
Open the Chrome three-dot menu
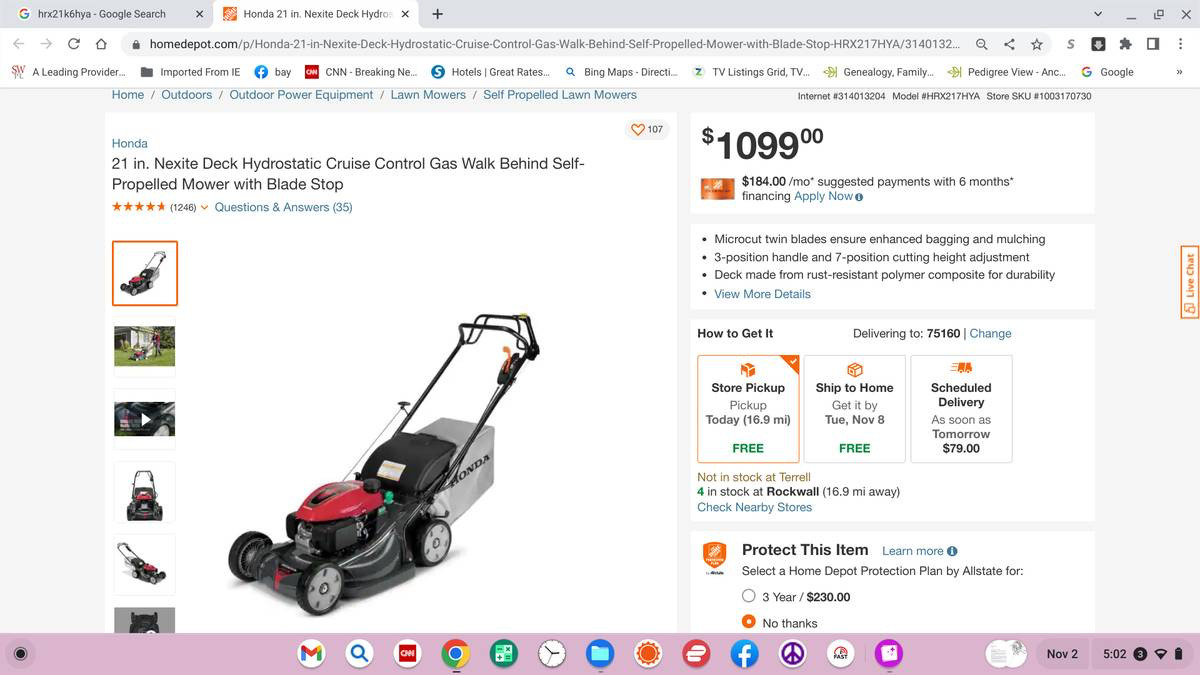point(1181,44)
